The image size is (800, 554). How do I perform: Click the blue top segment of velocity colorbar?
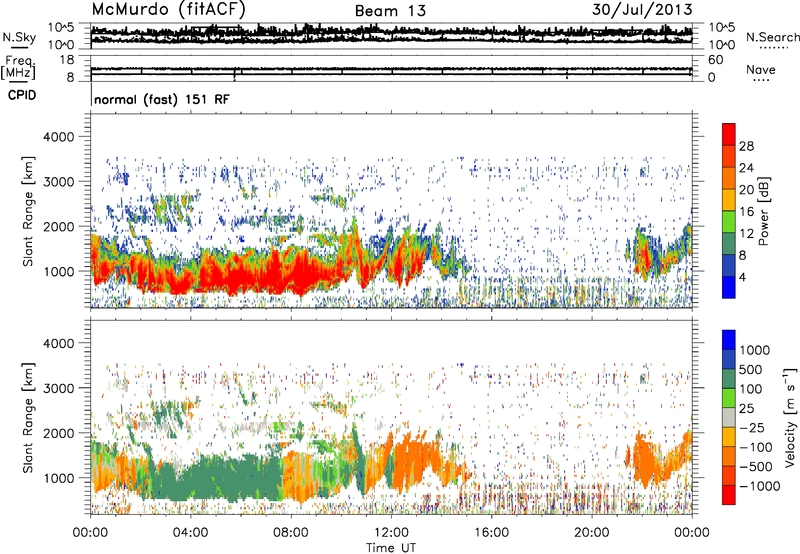click(729, 340)
